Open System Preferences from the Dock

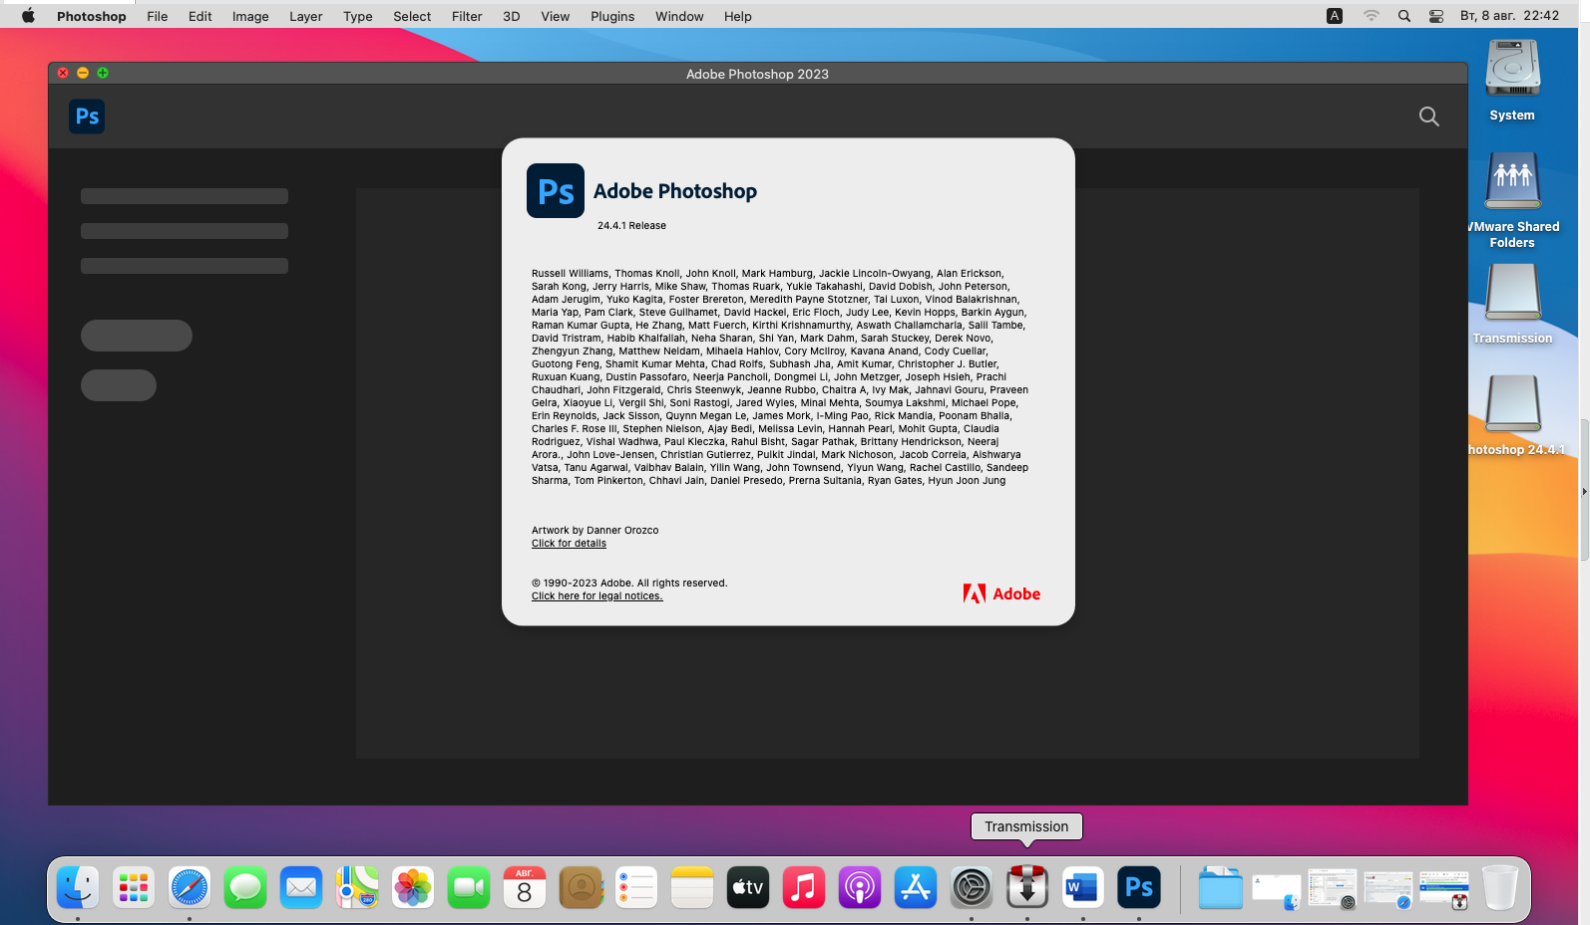click(x=971, y=887)
